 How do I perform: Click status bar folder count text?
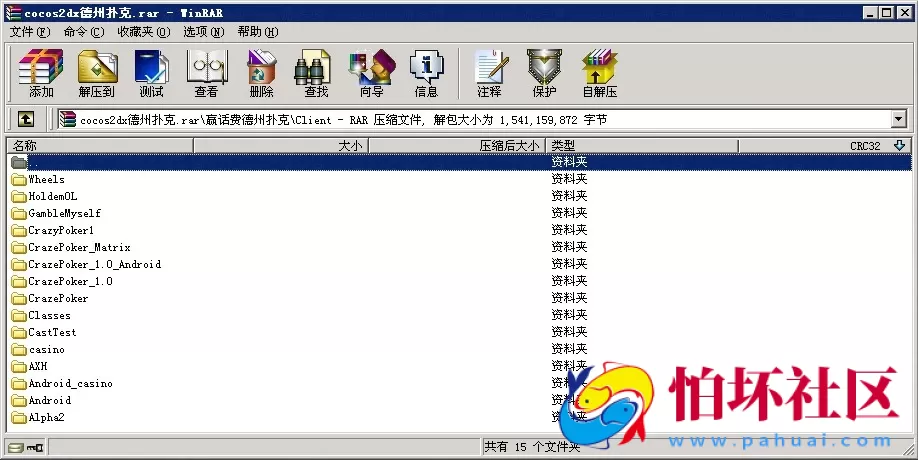pyautogui.click(x=532, y=447)
